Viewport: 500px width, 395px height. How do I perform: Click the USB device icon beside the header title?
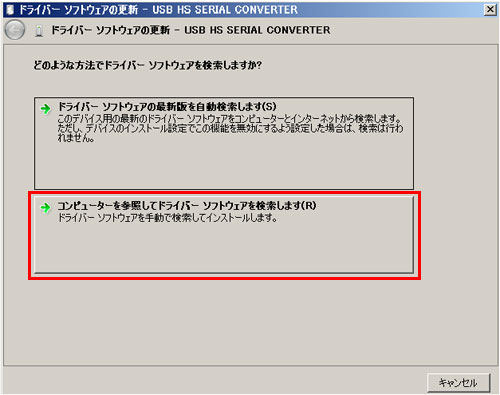pos(39,31)
